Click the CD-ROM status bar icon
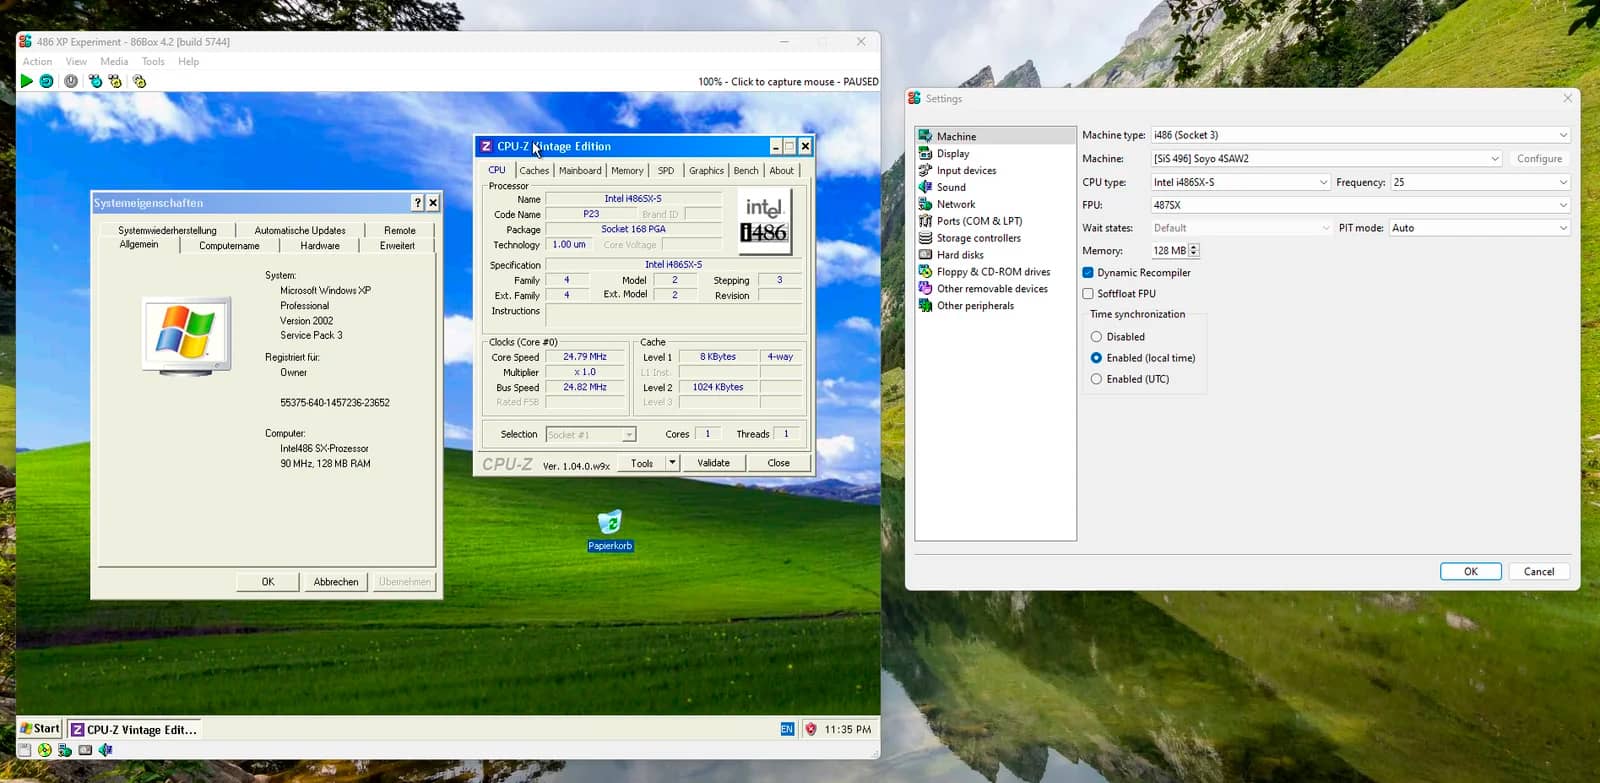Image resolution: width=1600 pixels, height=783 pixels. click(x=44, y=750)
